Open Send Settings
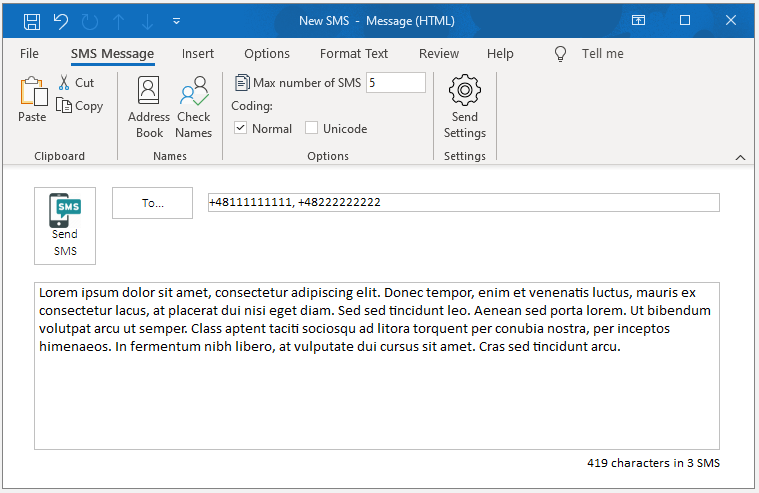This screenshot has width=759, height=493. [x=465, y=107]
